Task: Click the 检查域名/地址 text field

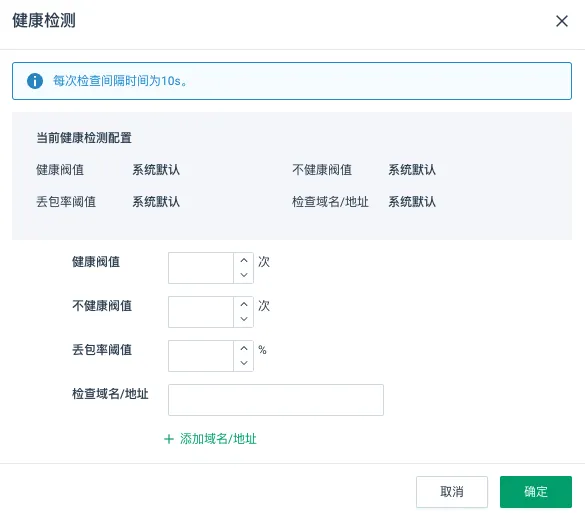Action: tap(276, 400)
